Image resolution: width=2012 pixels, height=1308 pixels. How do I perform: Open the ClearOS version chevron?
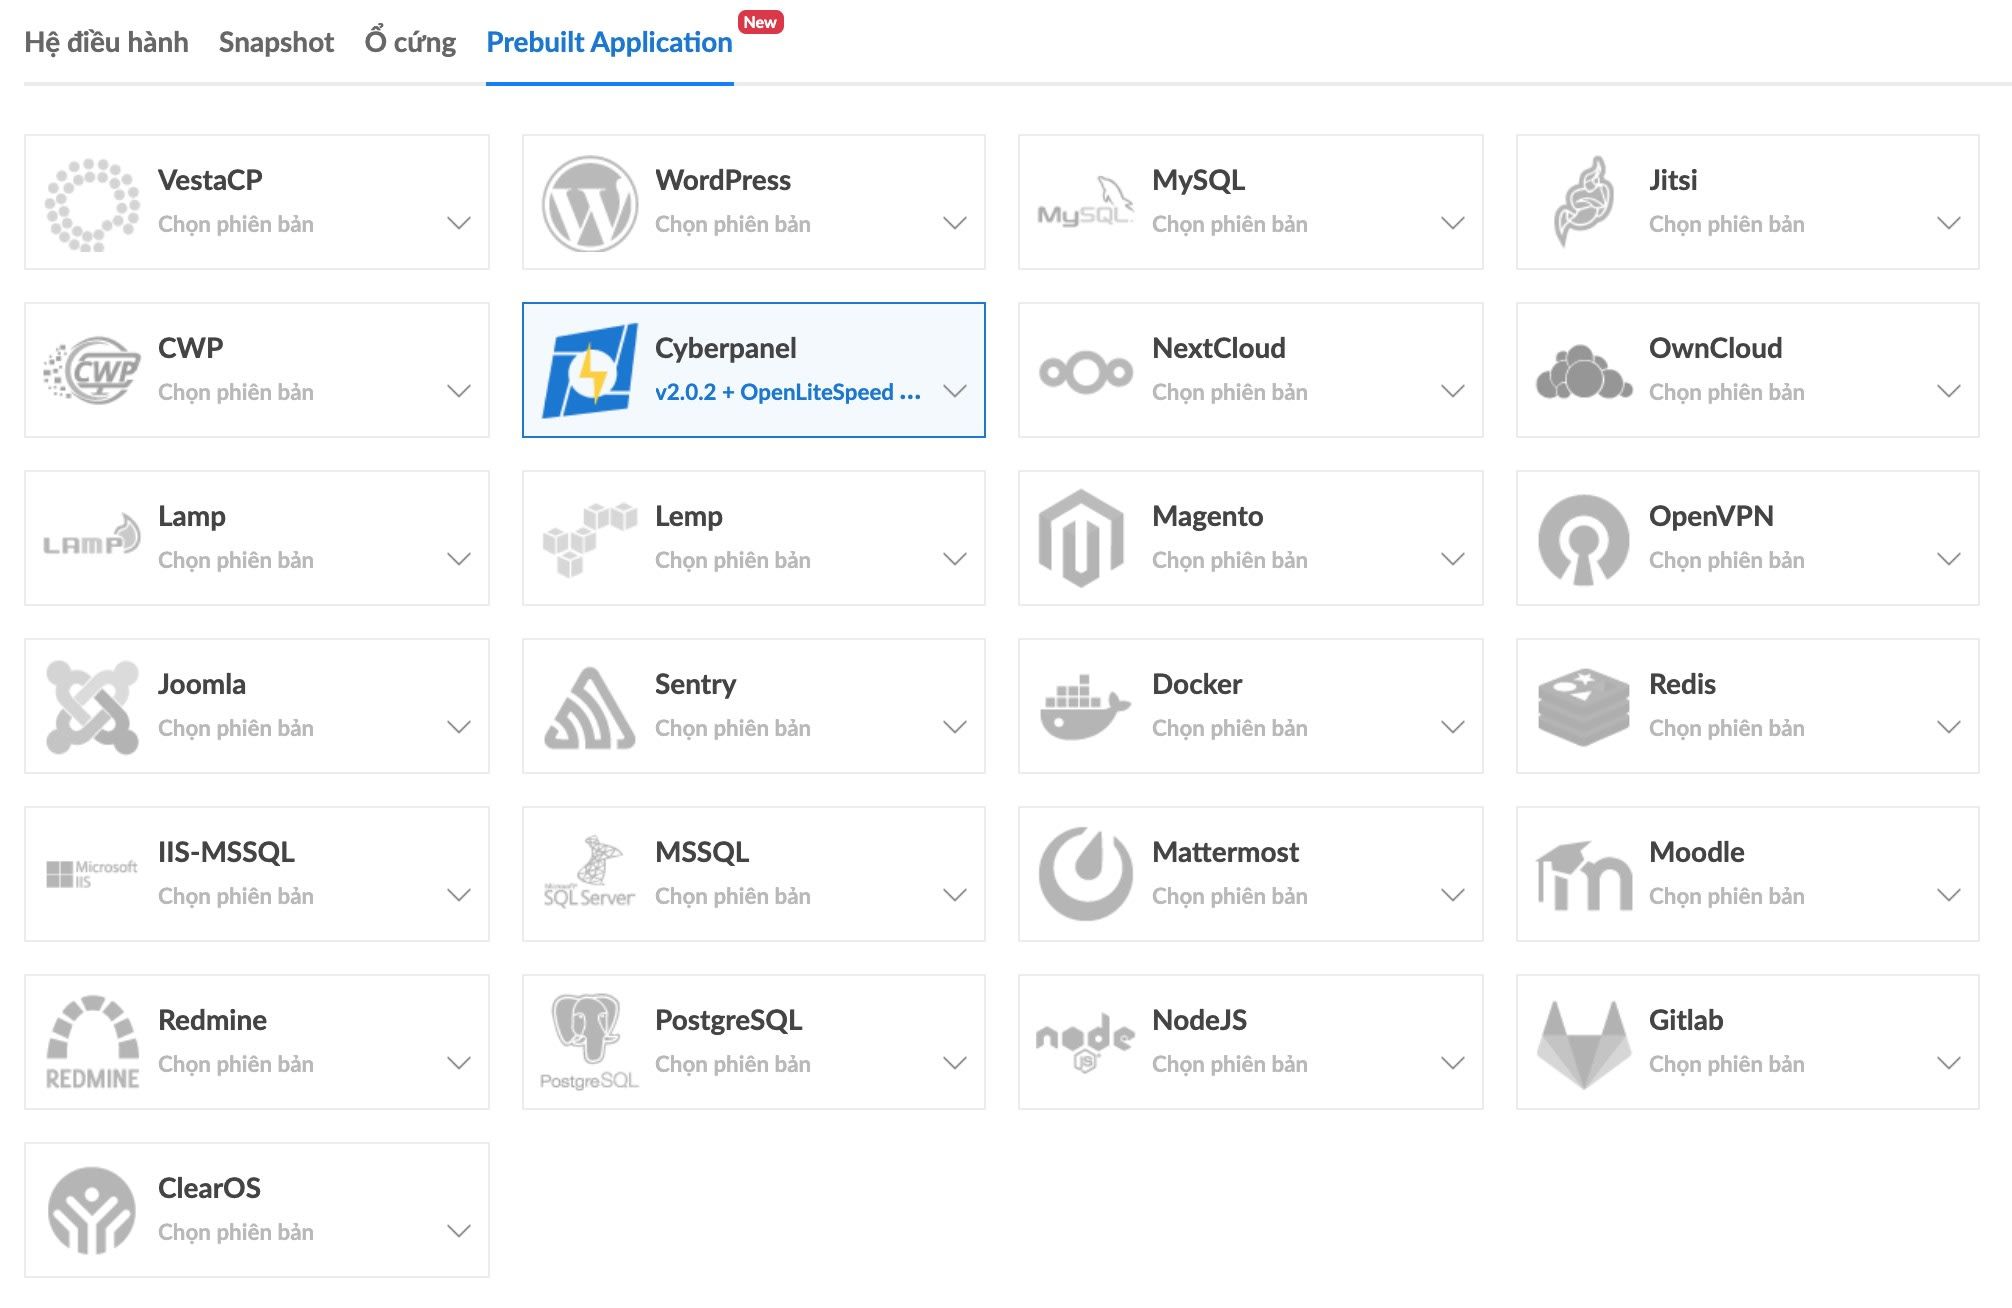click(458, 1231)
